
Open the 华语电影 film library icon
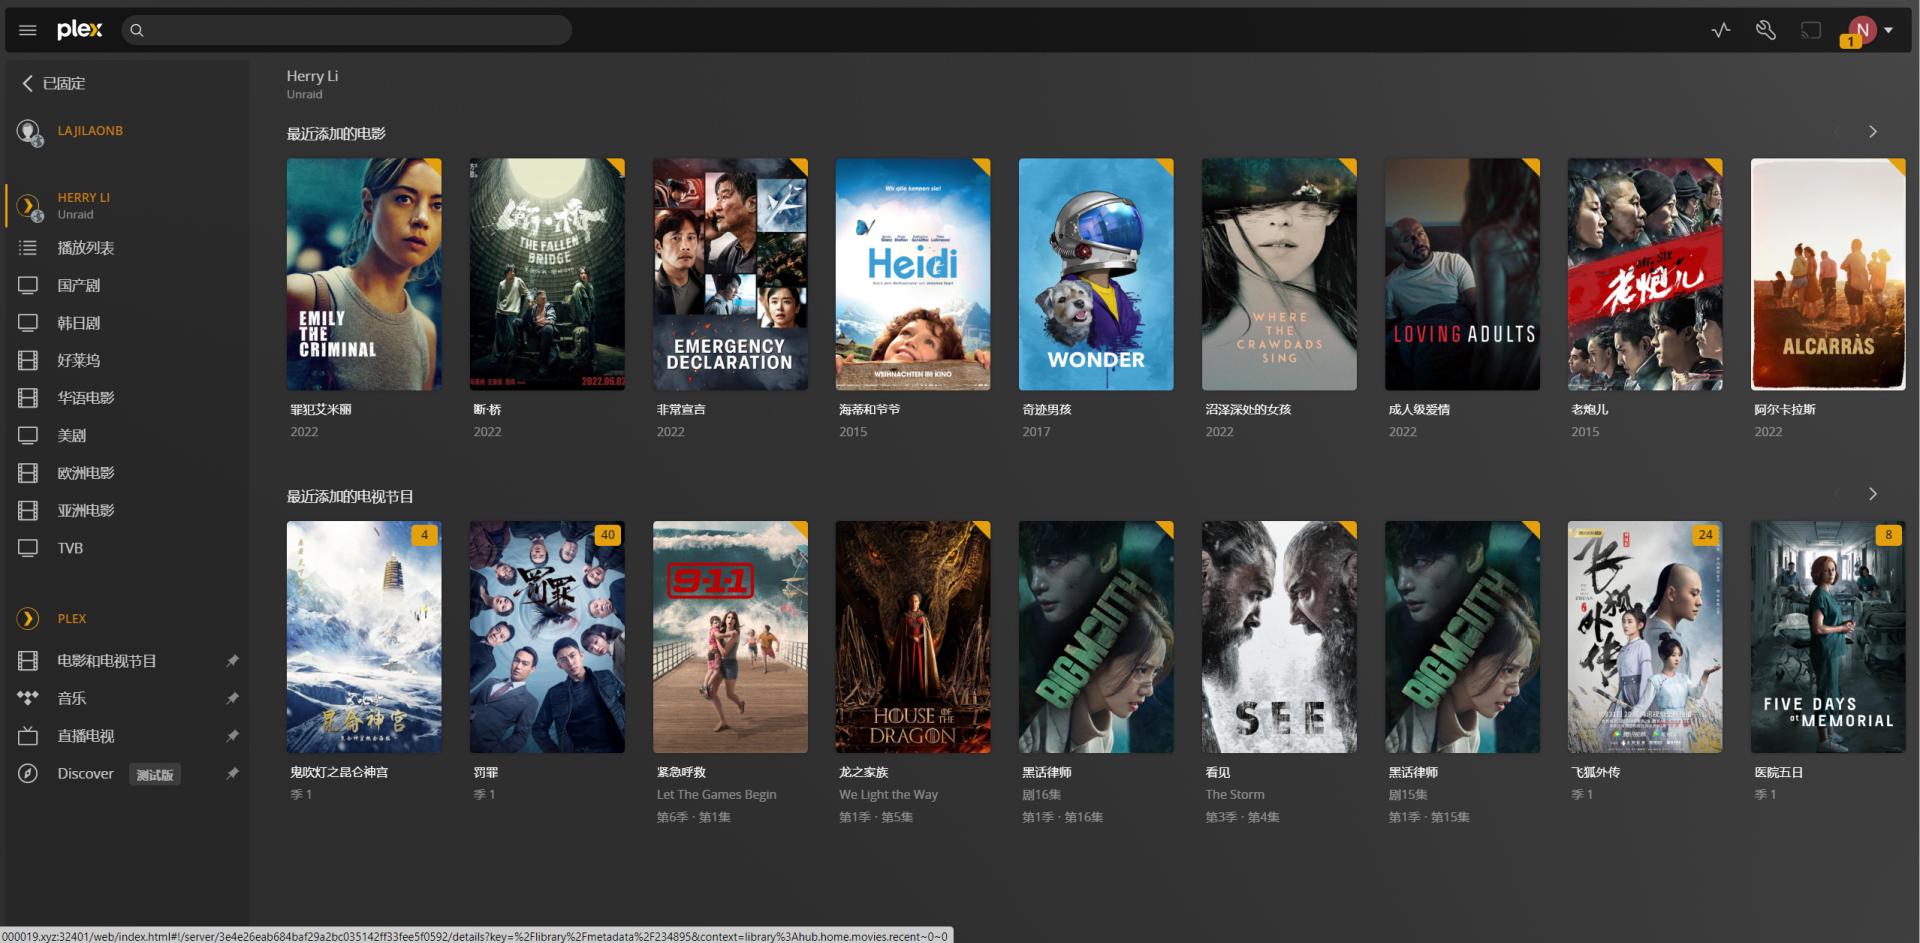(x=28, y=398)
